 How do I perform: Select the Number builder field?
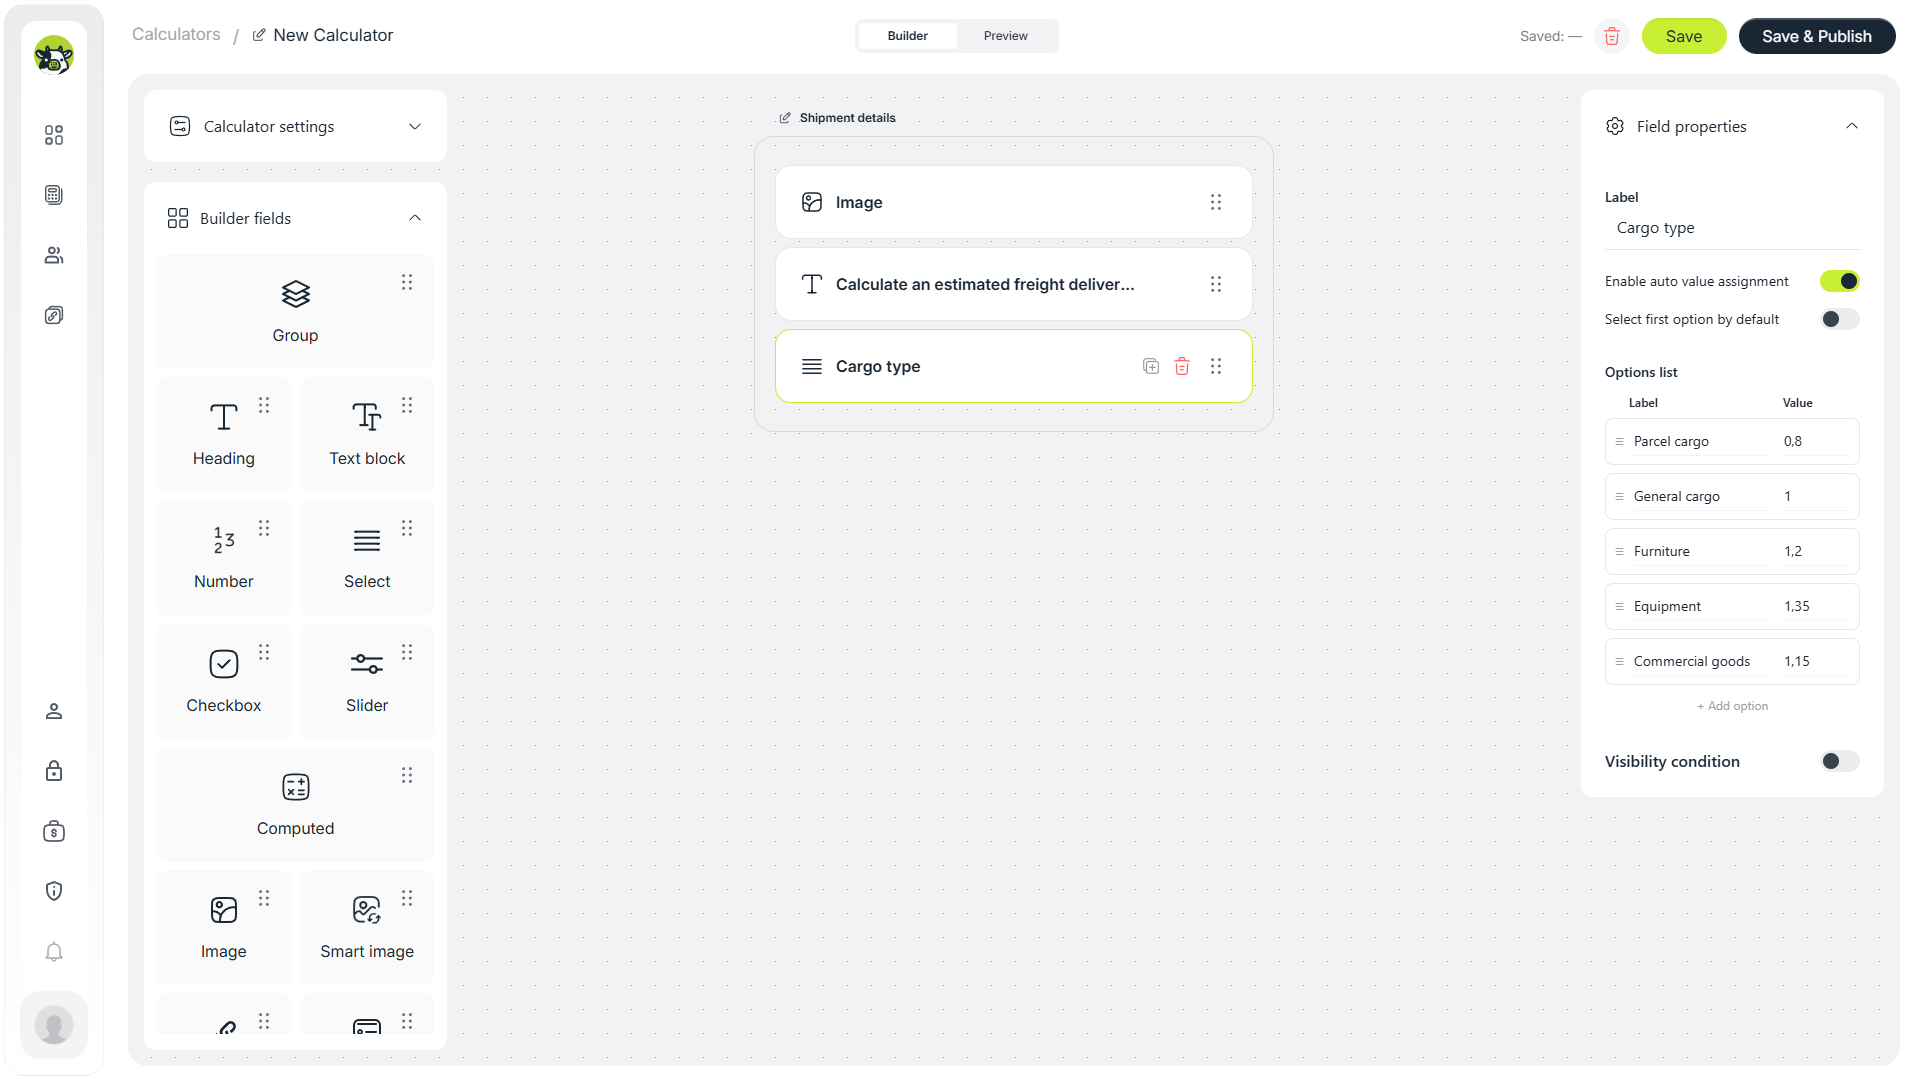tap(224, 558)
